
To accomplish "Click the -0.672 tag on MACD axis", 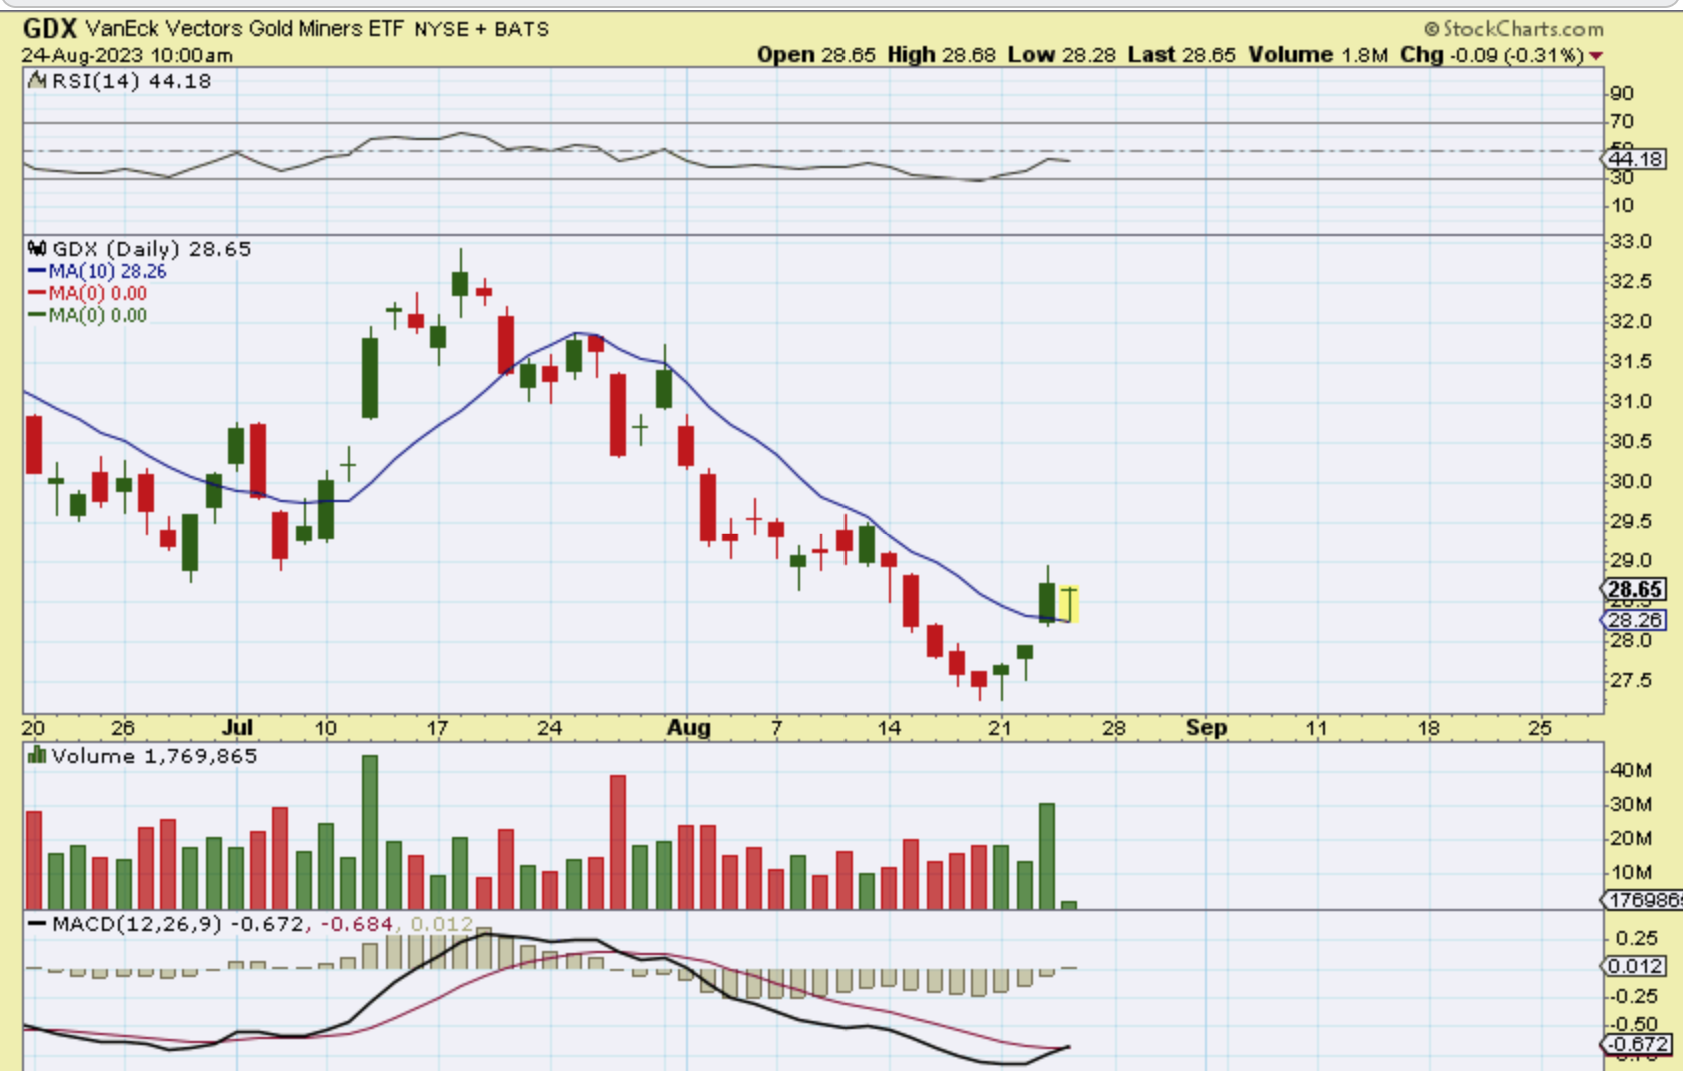I will (1635, 1045).
